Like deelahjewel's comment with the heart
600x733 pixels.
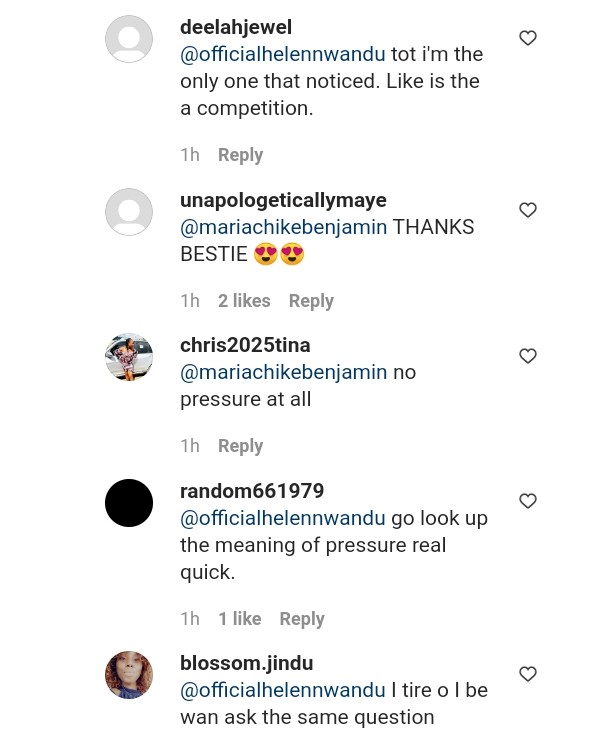click(x=528, y=38)
